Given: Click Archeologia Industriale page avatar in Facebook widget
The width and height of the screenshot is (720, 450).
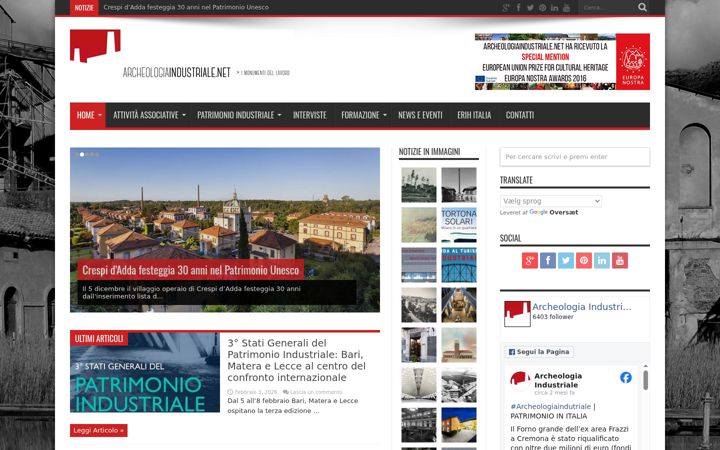Looking at the screenshot, I should click(x=517, y=314).
